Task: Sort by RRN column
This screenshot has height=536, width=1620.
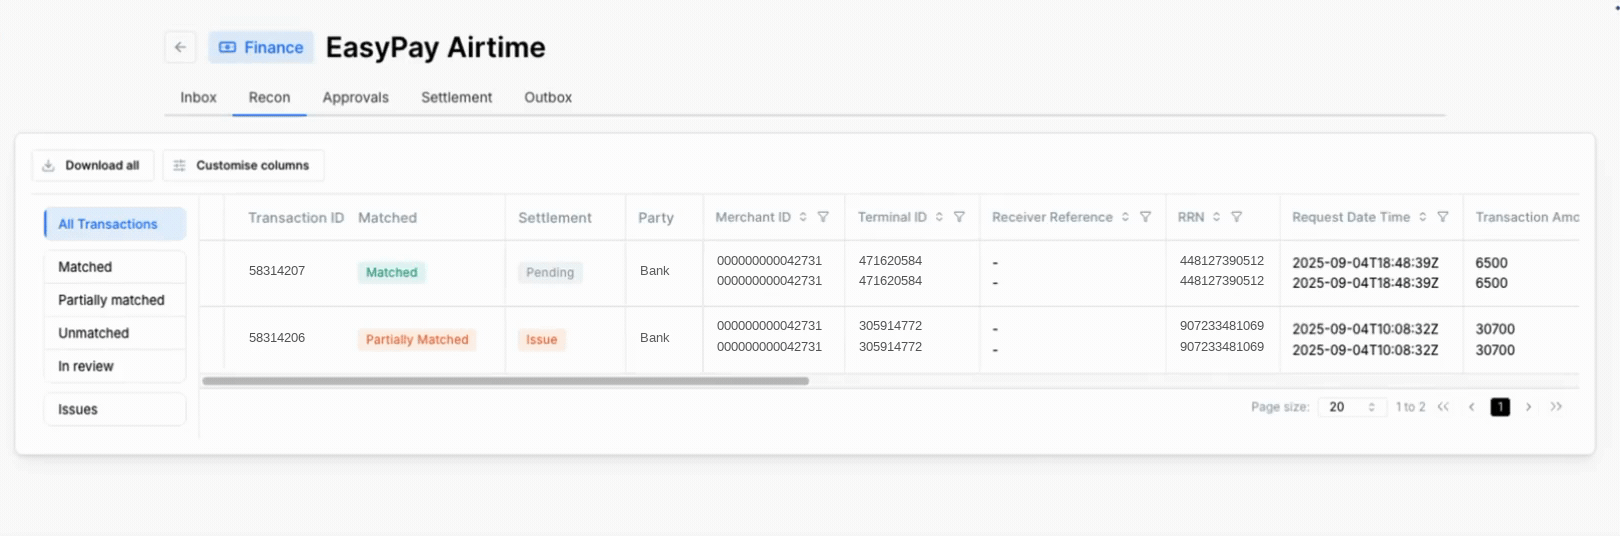Action: click(1216, 217)
